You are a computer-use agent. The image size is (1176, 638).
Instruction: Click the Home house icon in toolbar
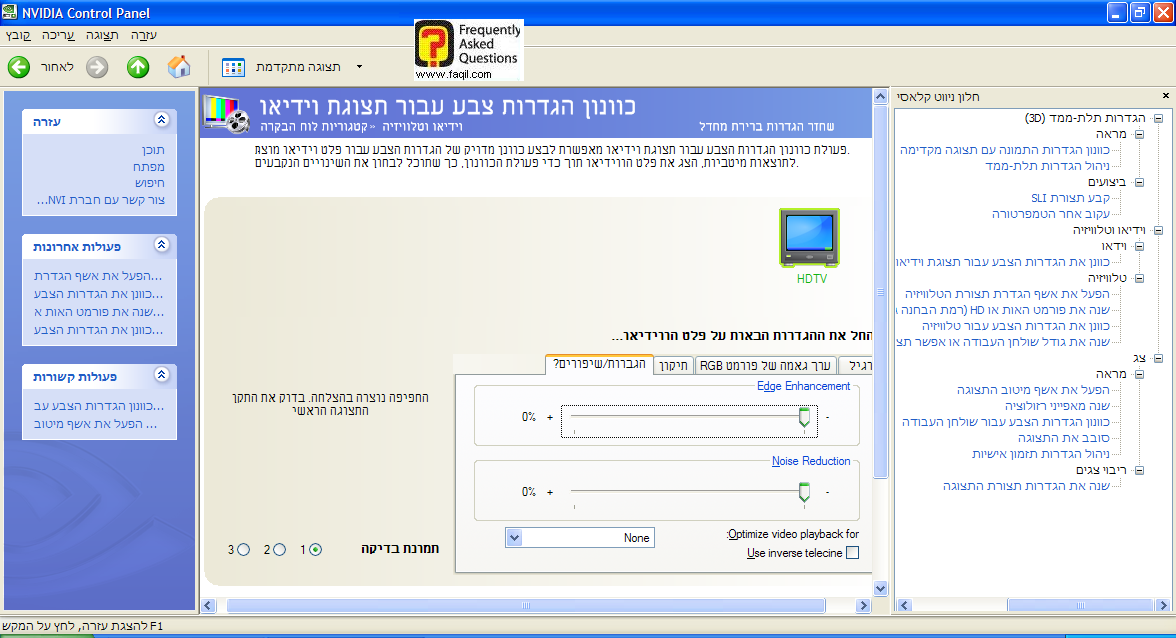(x=180, y=67)
